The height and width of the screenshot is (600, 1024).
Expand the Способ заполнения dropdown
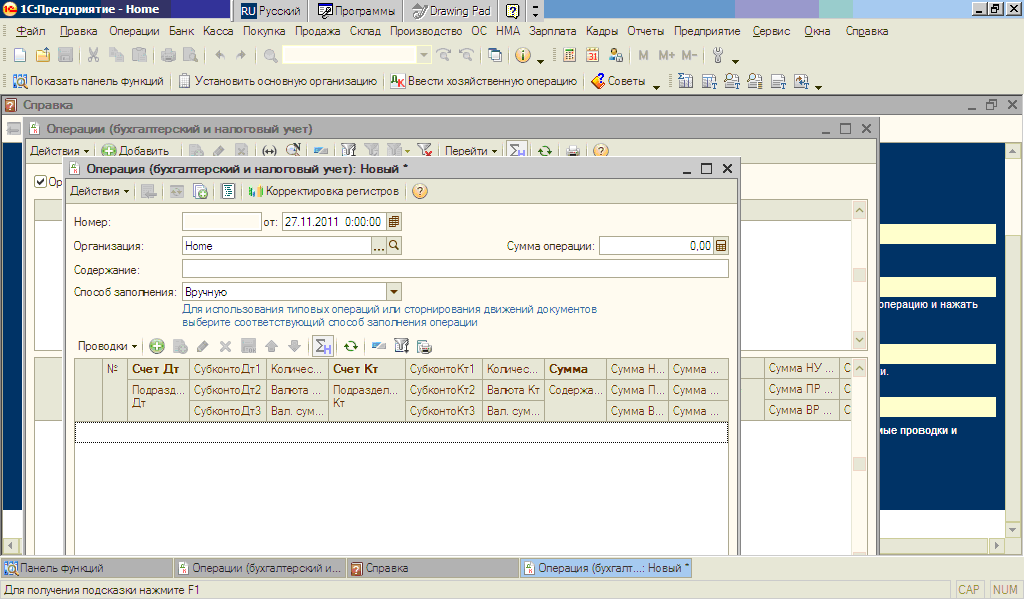[394, 292]
